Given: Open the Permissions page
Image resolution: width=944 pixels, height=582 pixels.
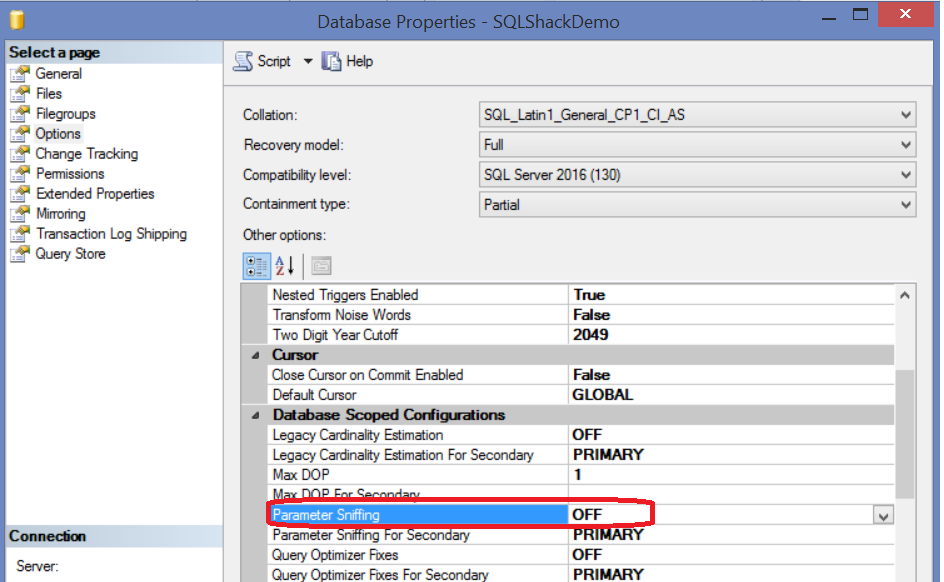Looking at the screenshot, I should pyautogui.click(x=70, y=173).
